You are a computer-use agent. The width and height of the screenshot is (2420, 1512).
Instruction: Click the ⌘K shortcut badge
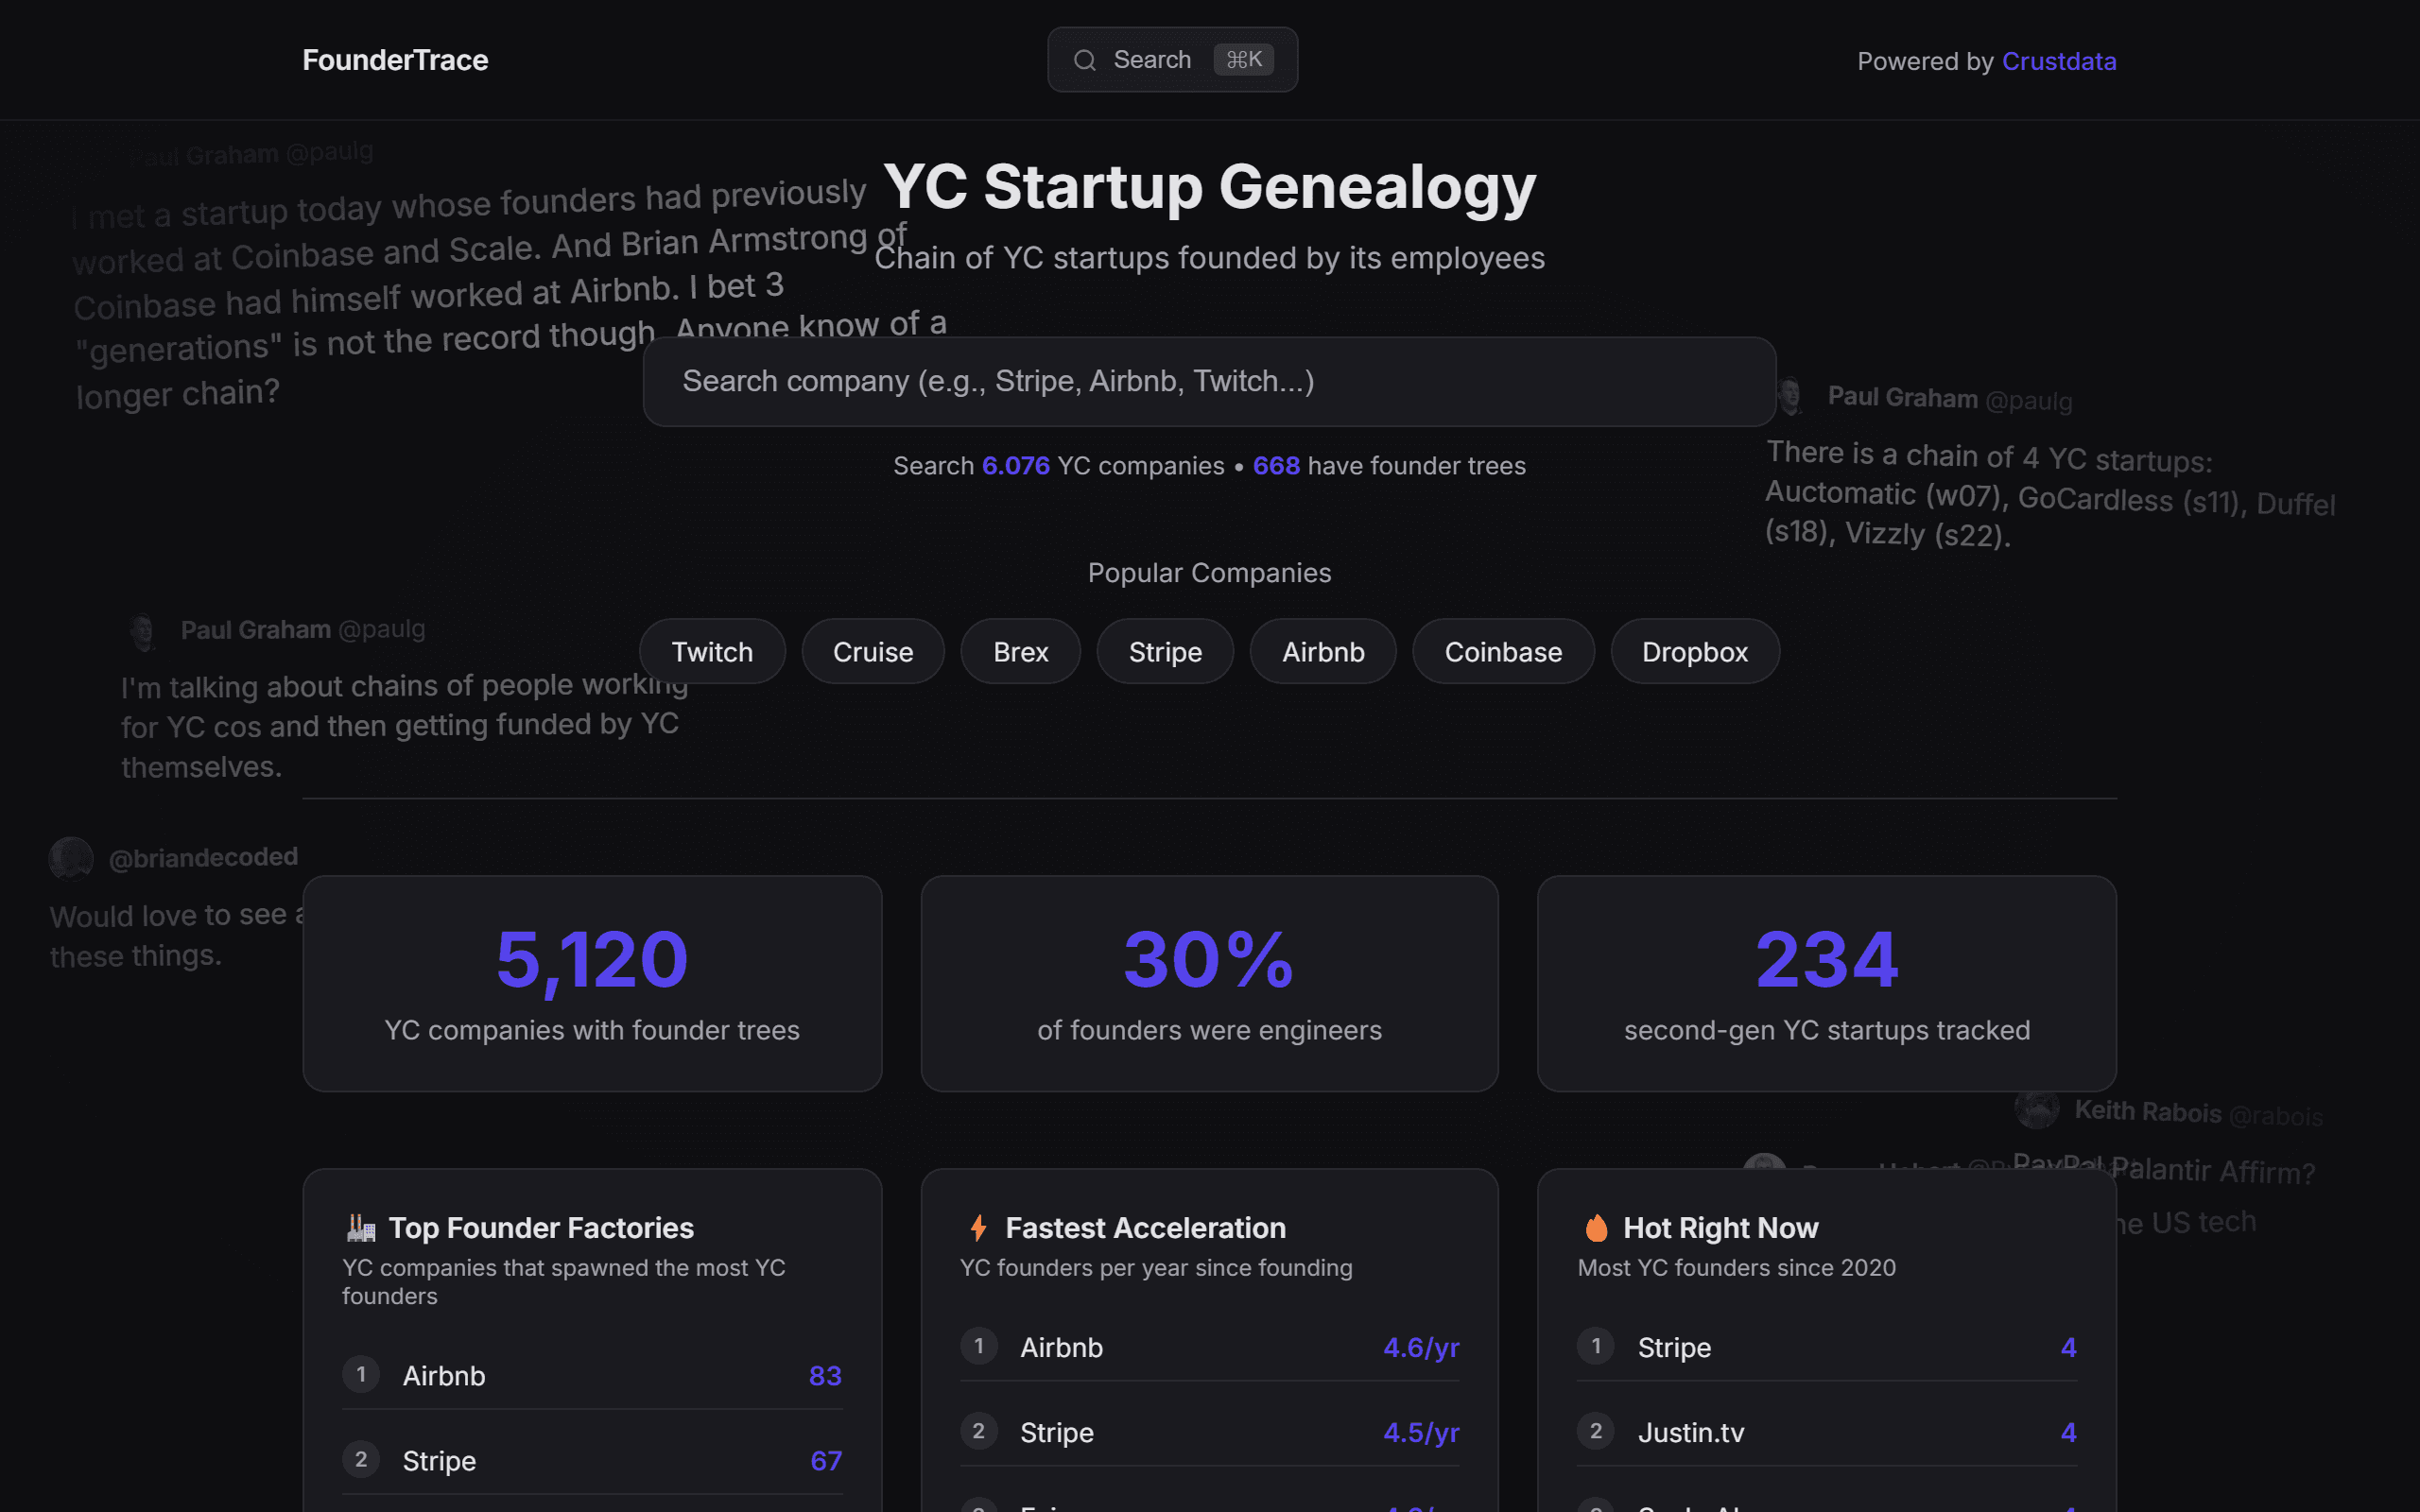click(1243, 60)
